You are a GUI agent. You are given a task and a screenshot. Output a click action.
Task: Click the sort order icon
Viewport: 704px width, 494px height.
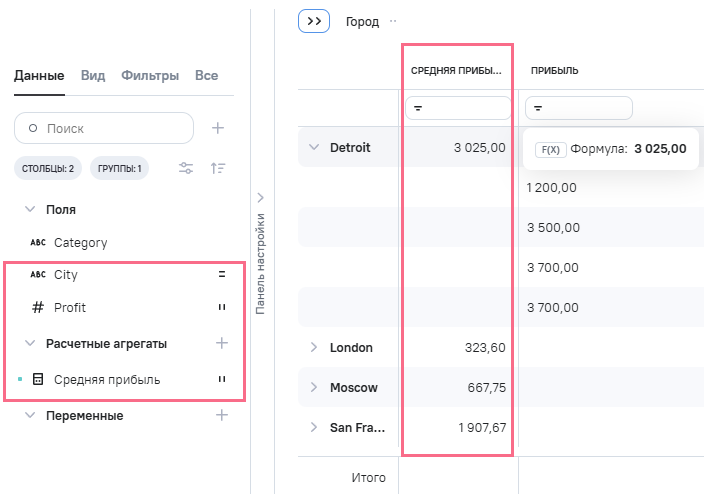(x=218, y=168)
